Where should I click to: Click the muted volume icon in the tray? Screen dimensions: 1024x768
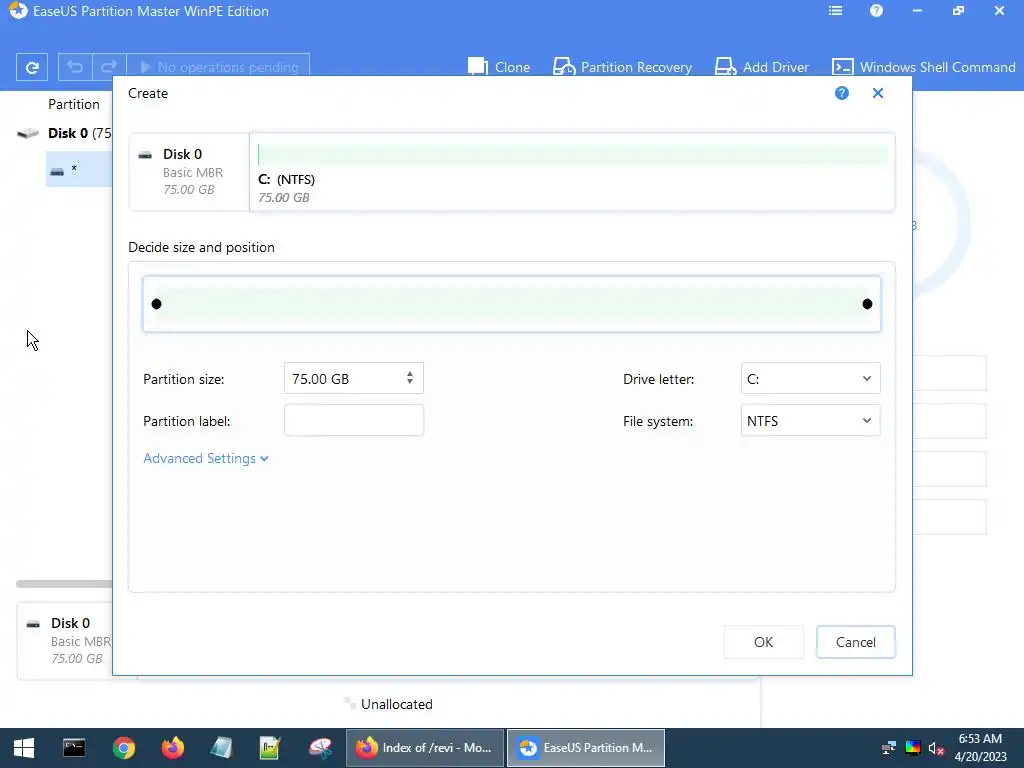click(936, 748)
